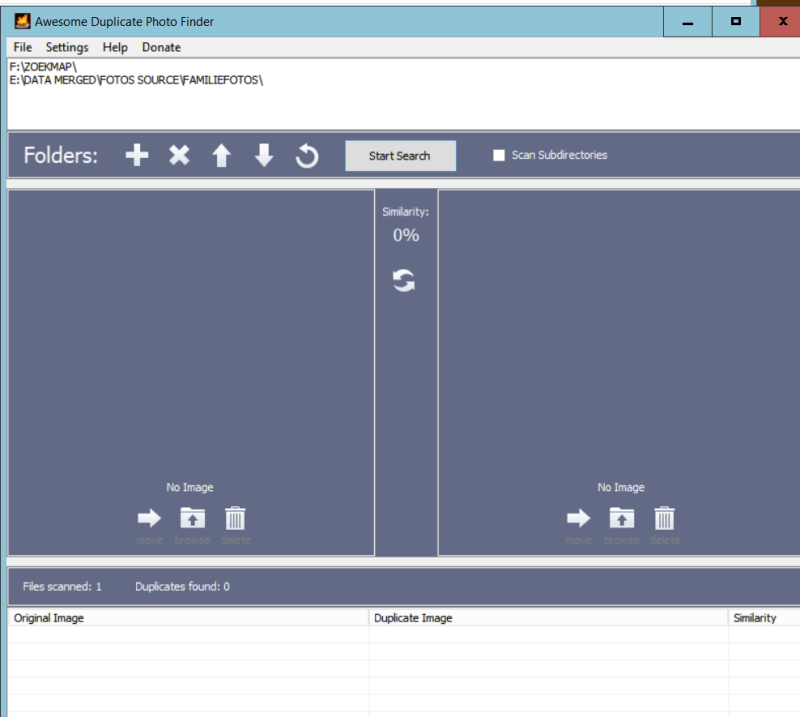Open the File menu
Image resolution: width=800 pixels, height=717 pixels.
[23, 47]
